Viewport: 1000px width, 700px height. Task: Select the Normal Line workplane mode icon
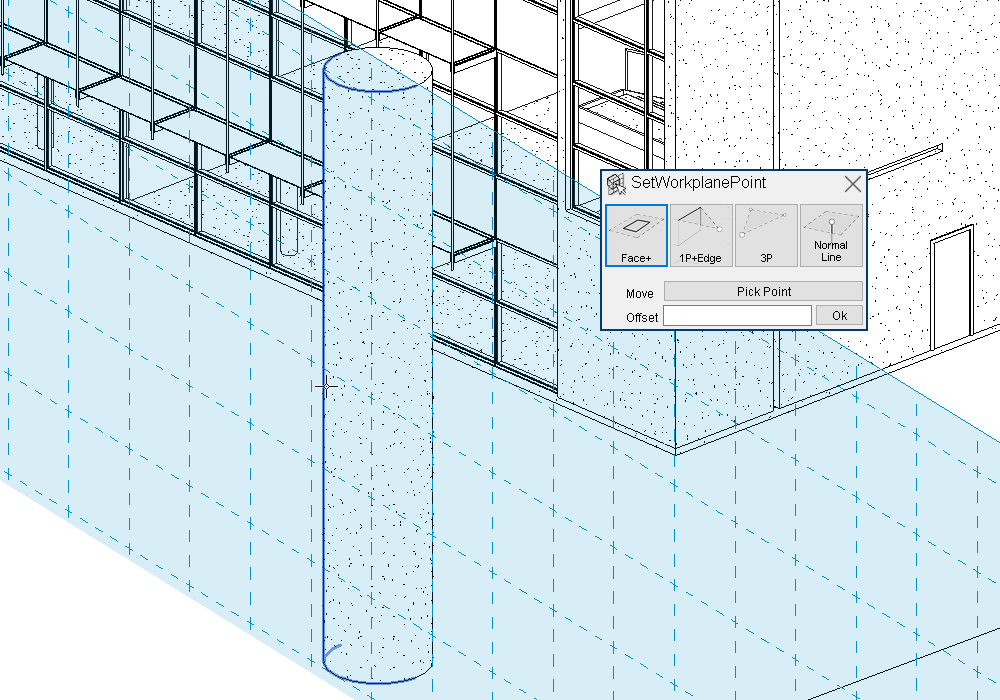(830, 235)
